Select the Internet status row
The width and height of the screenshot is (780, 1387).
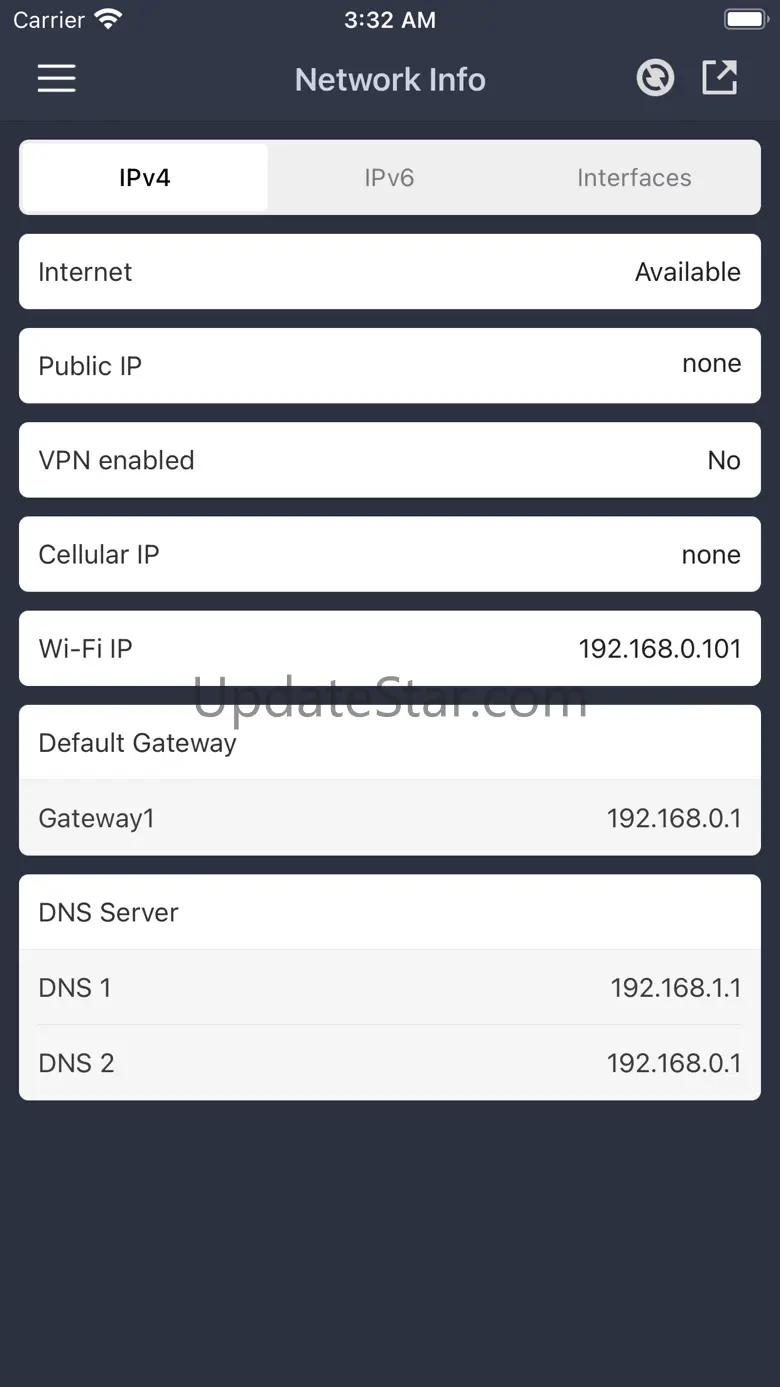coord(390,272)
